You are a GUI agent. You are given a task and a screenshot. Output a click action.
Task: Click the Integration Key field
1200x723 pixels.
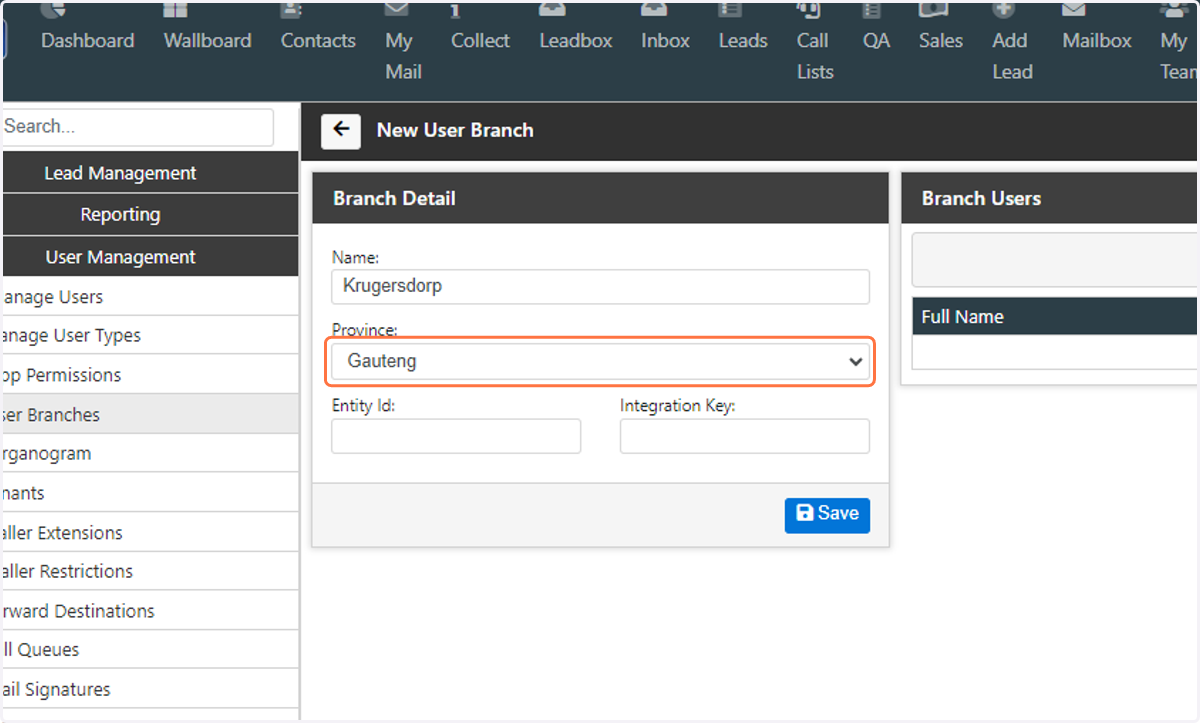click(x=745, y=436)
